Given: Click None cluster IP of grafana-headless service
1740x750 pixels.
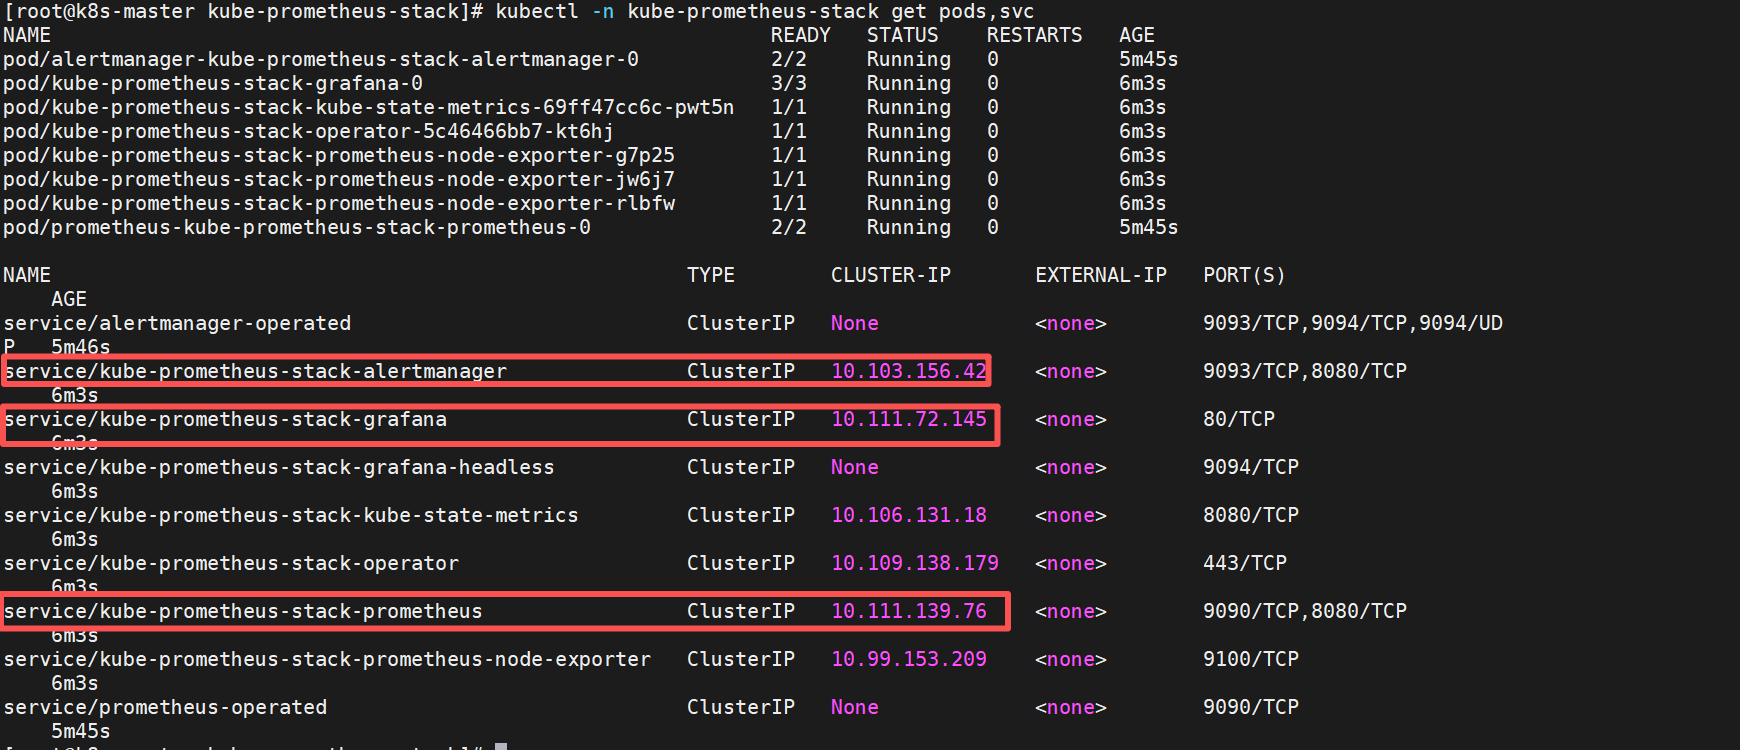Looking at the screenshot, I should coord(855,467).
